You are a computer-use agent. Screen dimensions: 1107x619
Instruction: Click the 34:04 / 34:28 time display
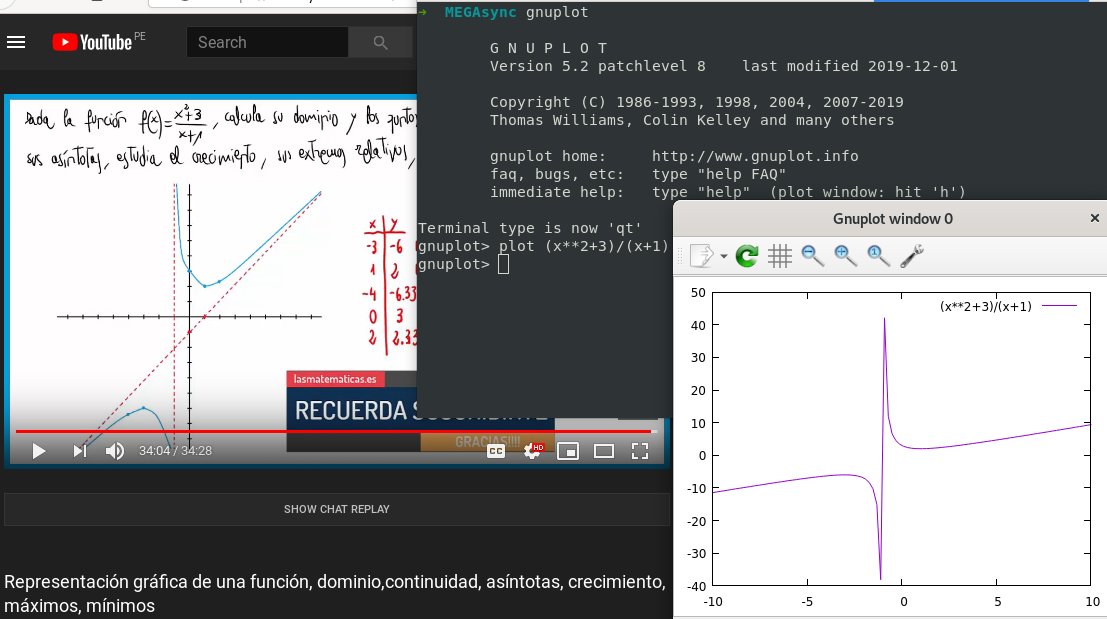point(175,450)
